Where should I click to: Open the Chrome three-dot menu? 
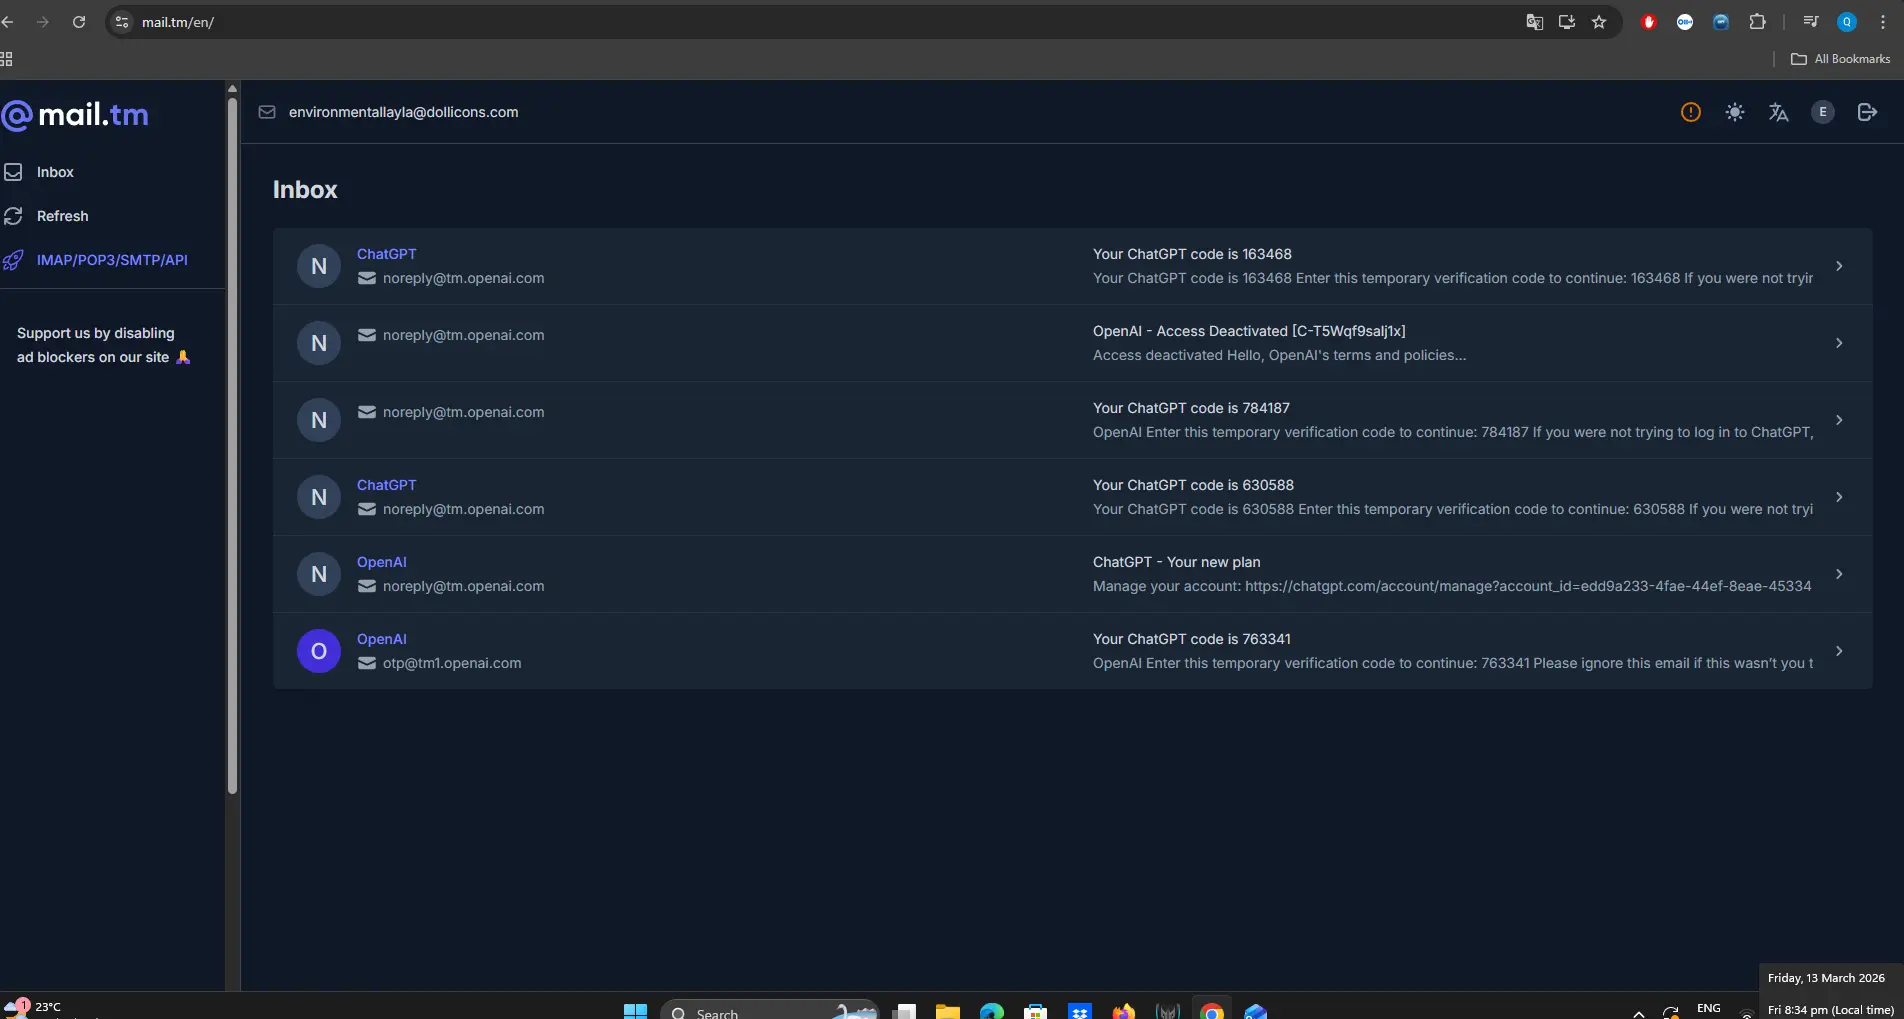coord(1883,22)
